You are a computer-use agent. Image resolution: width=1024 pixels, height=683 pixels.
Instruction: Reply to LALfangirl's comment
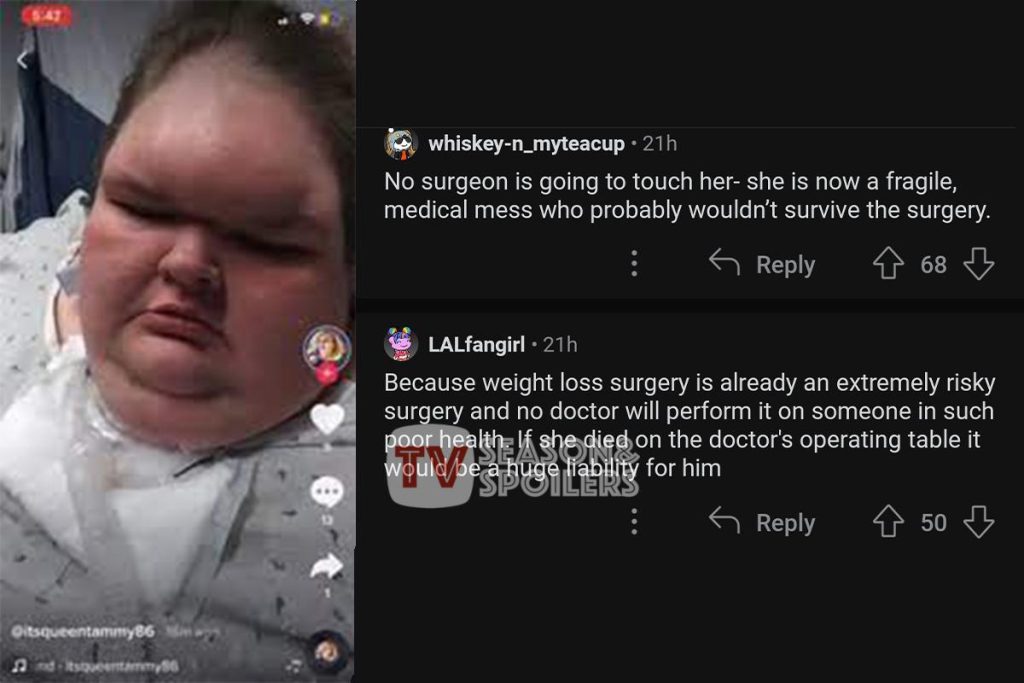coord(762,522)
